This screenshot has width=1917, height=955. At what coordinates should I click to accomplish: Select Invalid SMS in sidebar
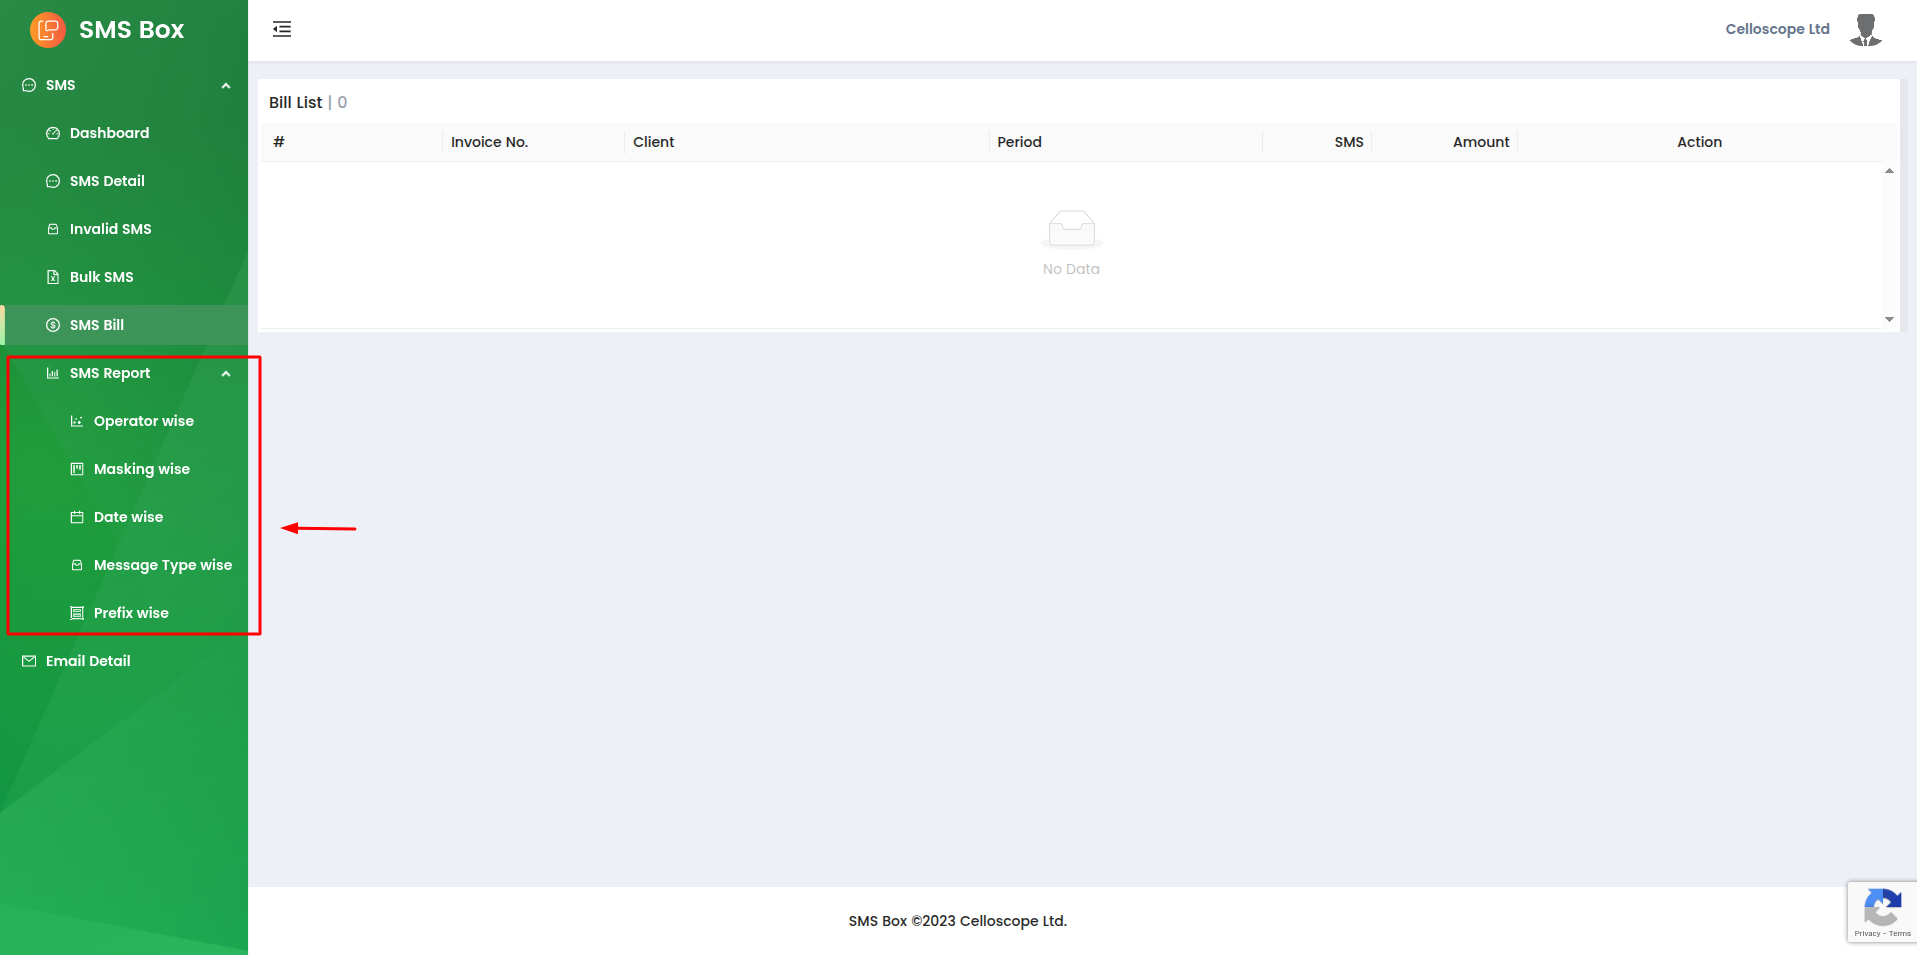[x=110, y=229]
